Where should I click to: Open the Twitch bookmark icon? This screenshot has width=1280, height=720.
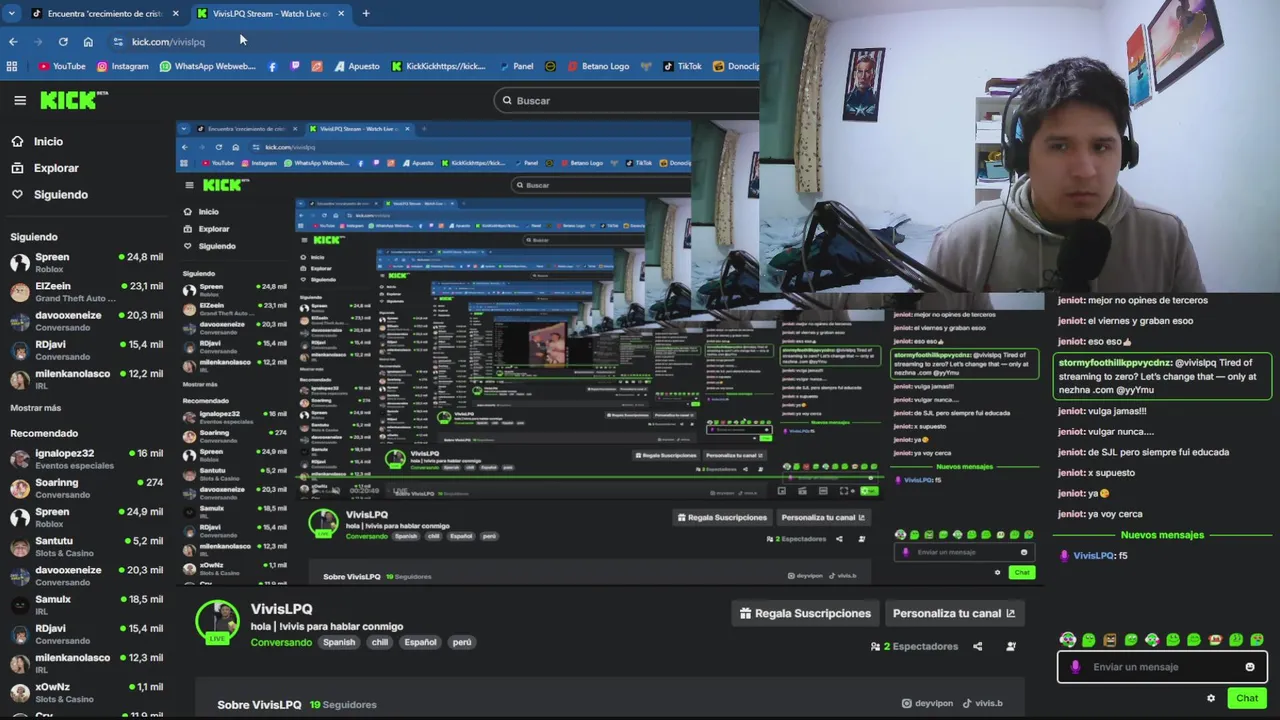(295, 66)
